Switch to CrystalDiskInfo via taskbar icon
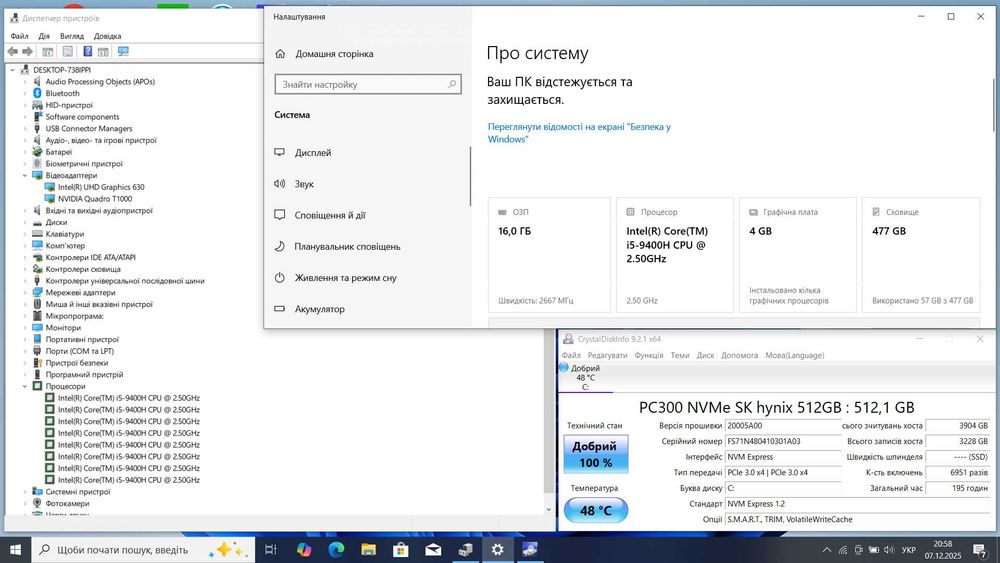1000x563 pixels. click(x=529, y=550)
